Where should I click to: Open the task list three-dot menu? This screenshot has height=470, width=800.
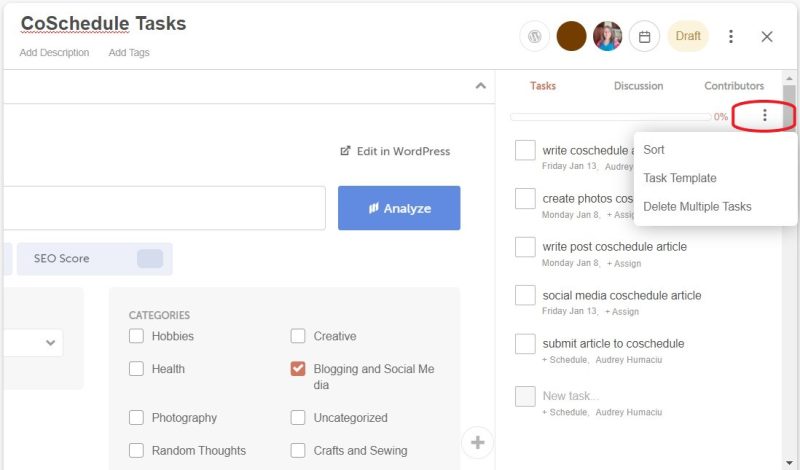click(x=764, y=115)
